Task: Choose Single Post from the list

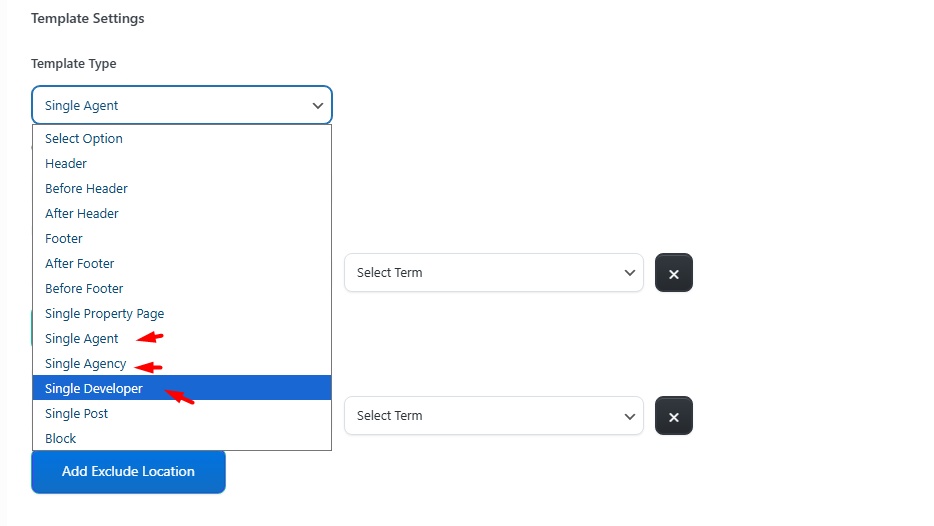Action: pos(76,414)
